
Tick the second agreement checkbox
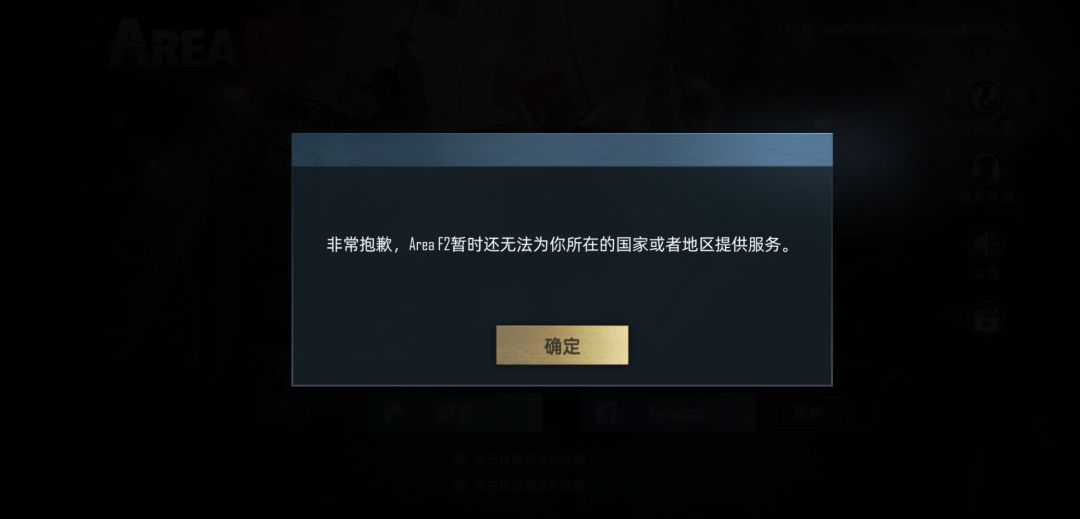(x=461, y=485)
